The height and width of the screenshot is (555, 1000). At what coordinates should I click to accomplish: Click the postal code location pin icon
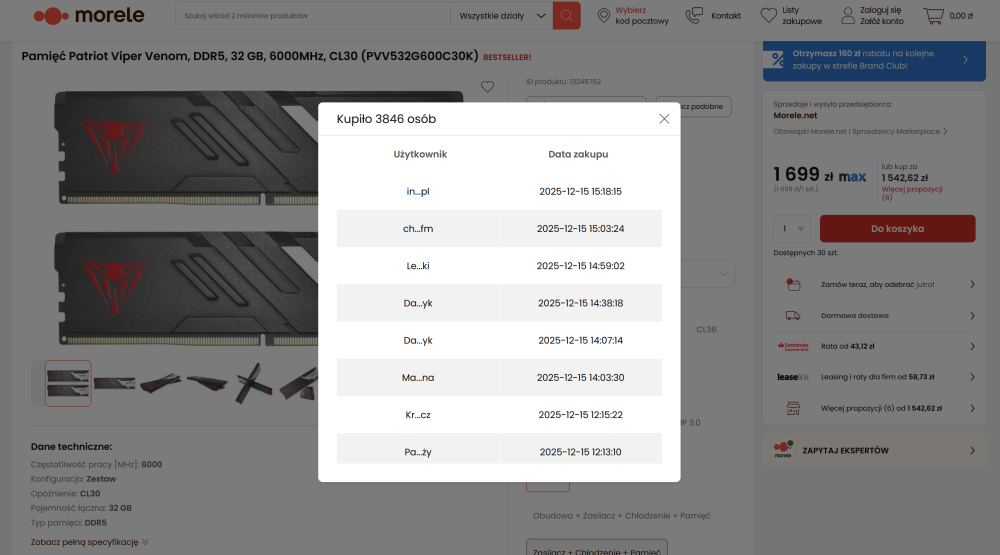[x=603, y=15]
